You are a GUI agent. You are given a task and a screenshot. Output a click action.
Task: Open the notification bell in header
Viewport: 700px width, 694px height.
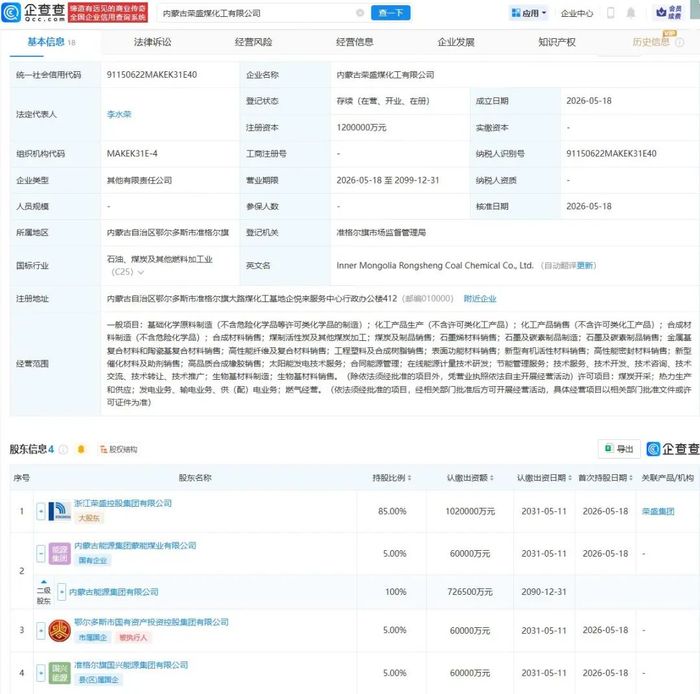click(631, 13)
